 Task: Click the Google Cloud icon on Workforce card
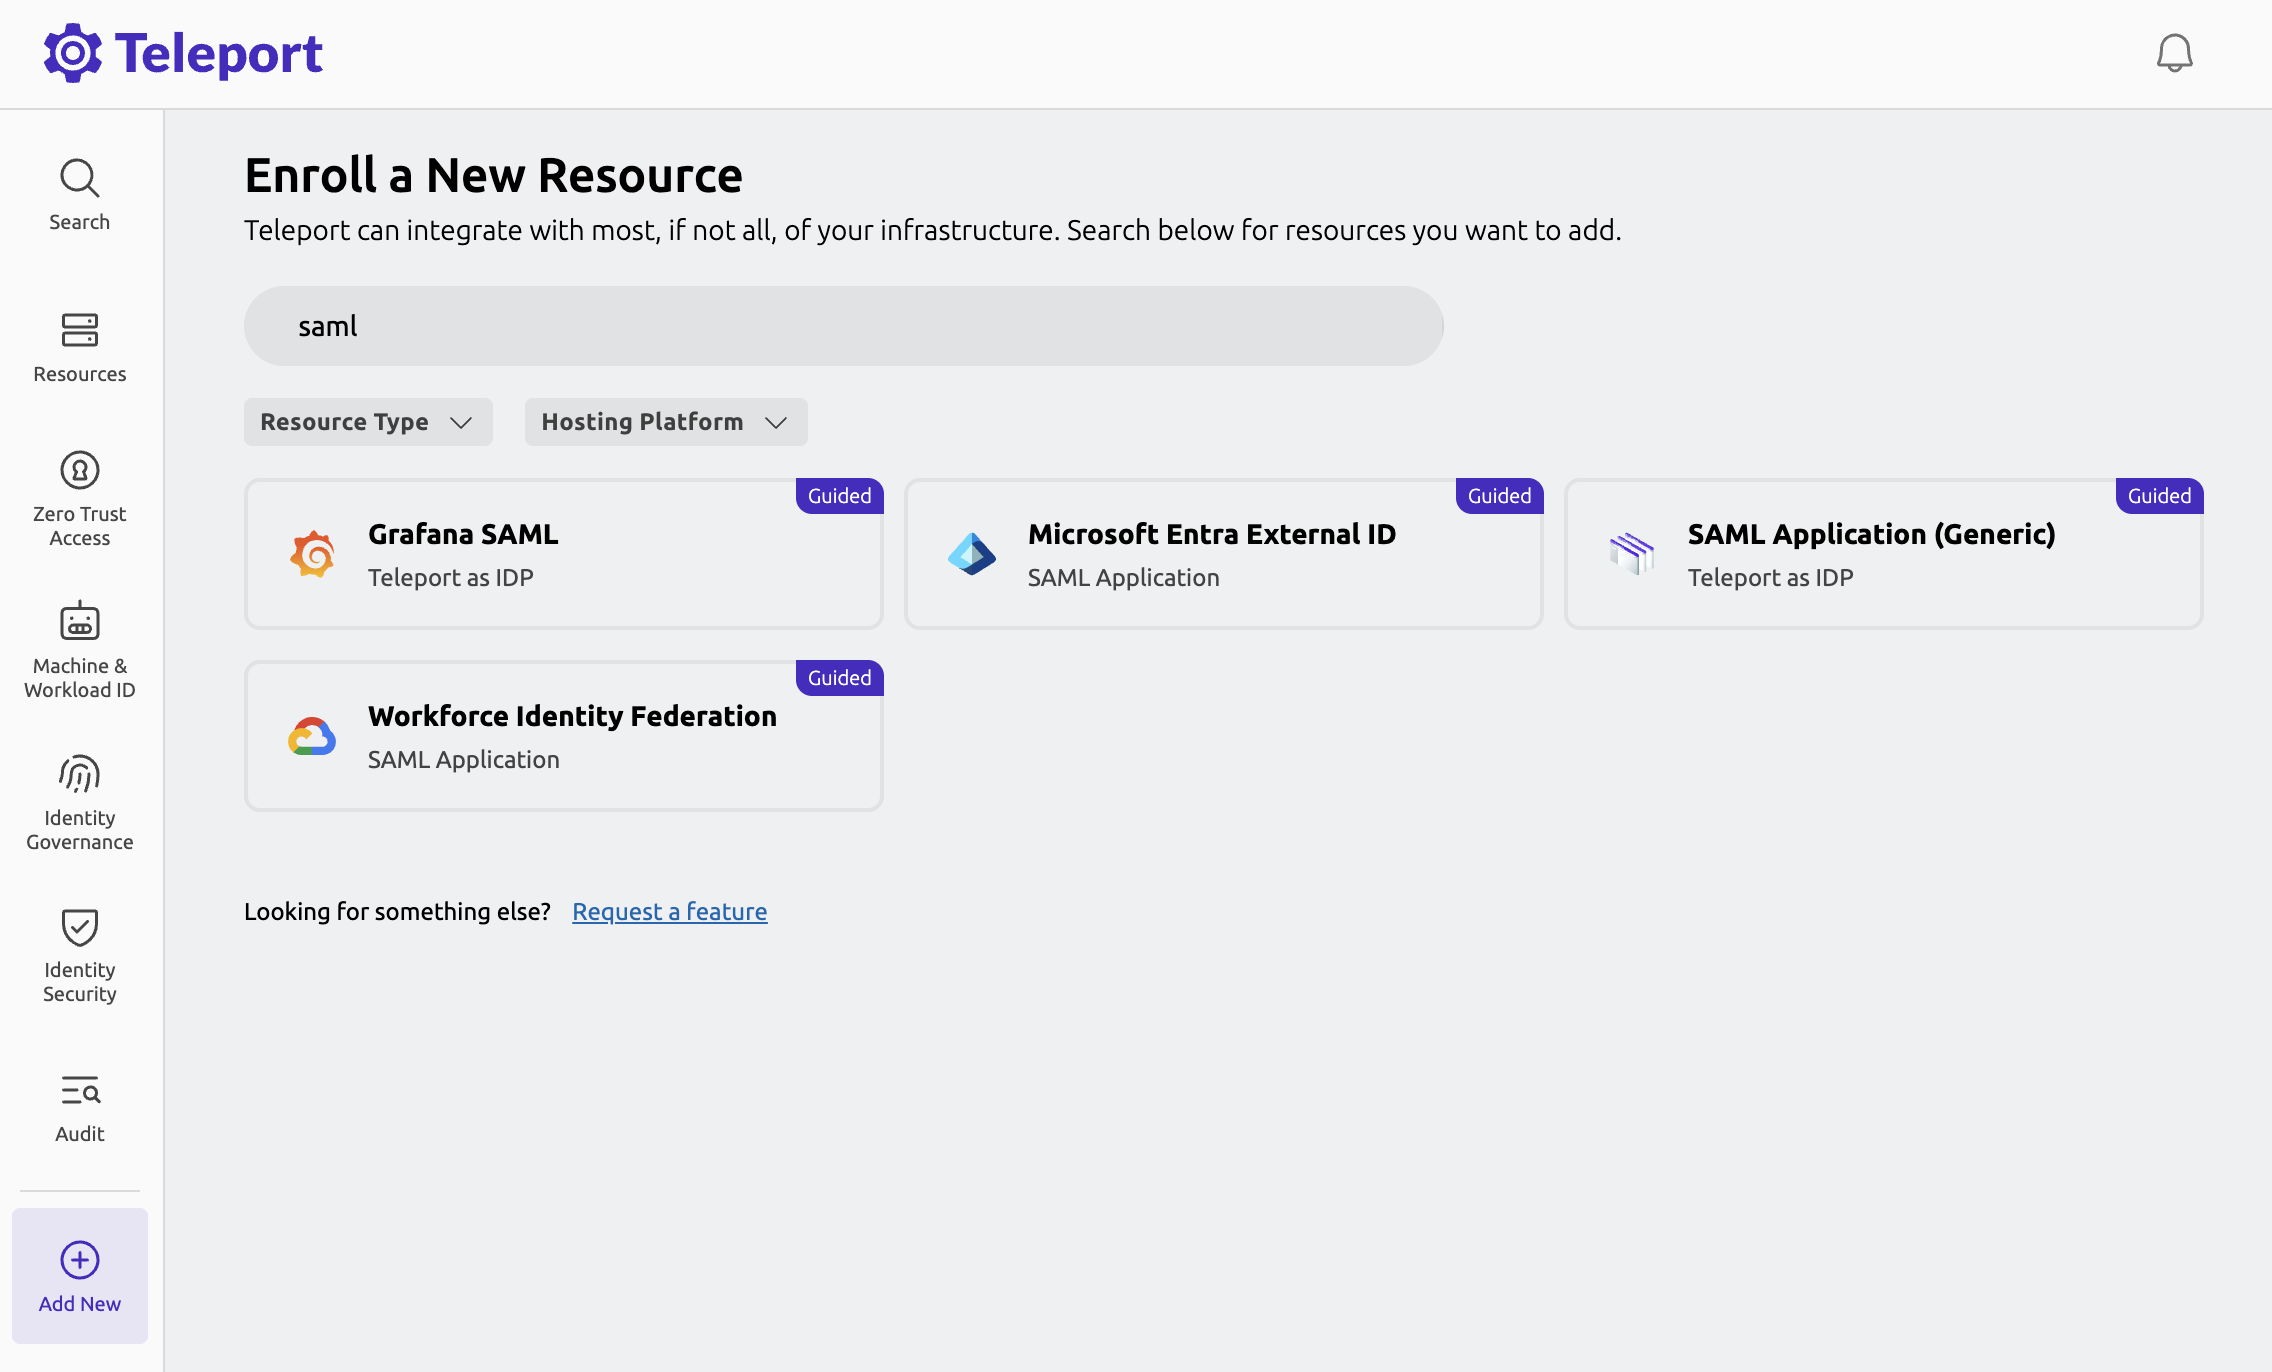[x=311, y=735]
